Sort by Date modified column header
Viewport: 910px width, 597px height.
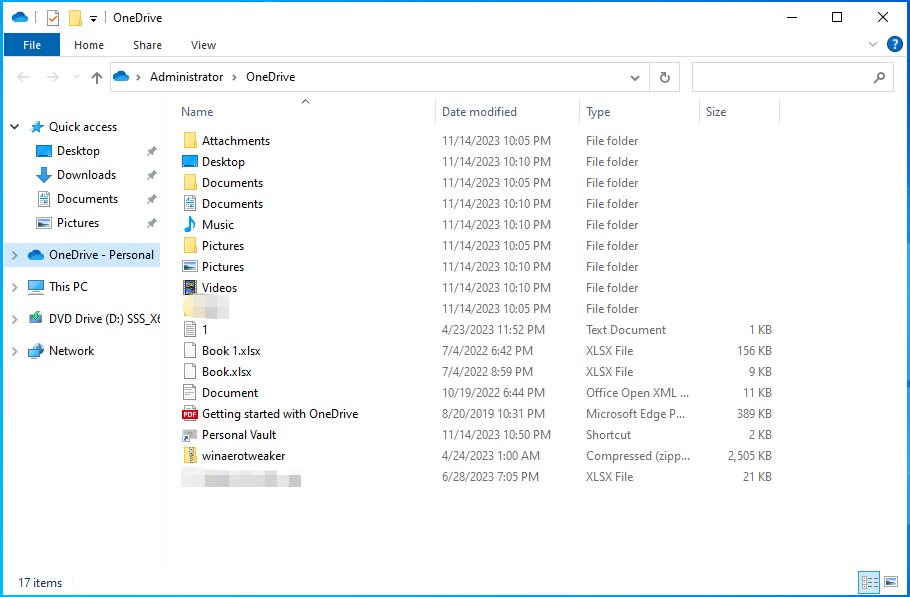(479, 111)
